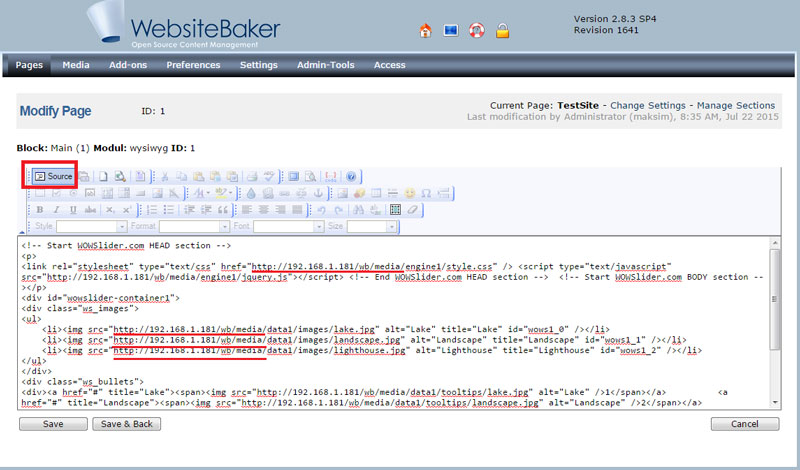
Task: Click the red bracket code icon
Action: [x=331, y=177]
